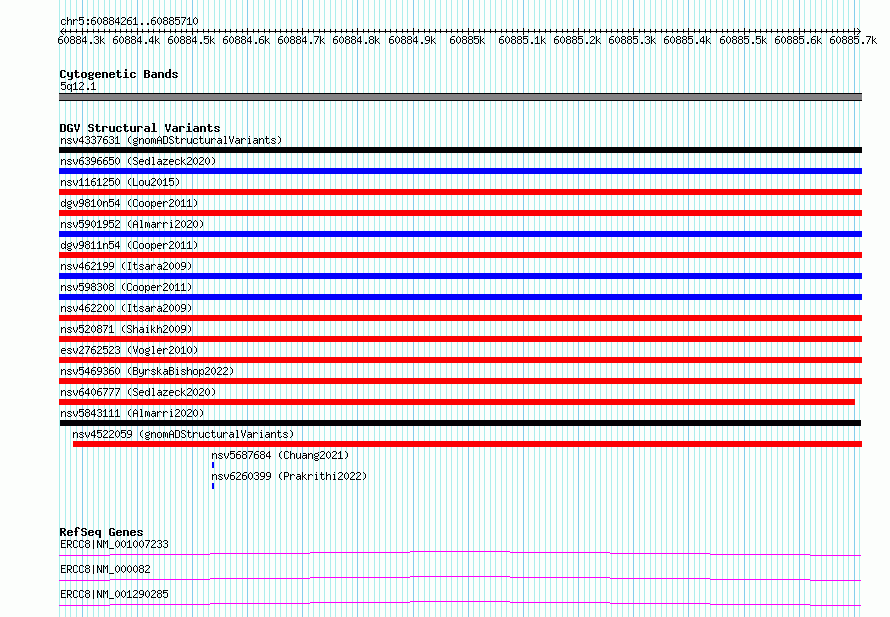Select the nsv462200 (Itsara2009) label
The height and width of the screenshot is (617, 890).
[x=126, y=308]
